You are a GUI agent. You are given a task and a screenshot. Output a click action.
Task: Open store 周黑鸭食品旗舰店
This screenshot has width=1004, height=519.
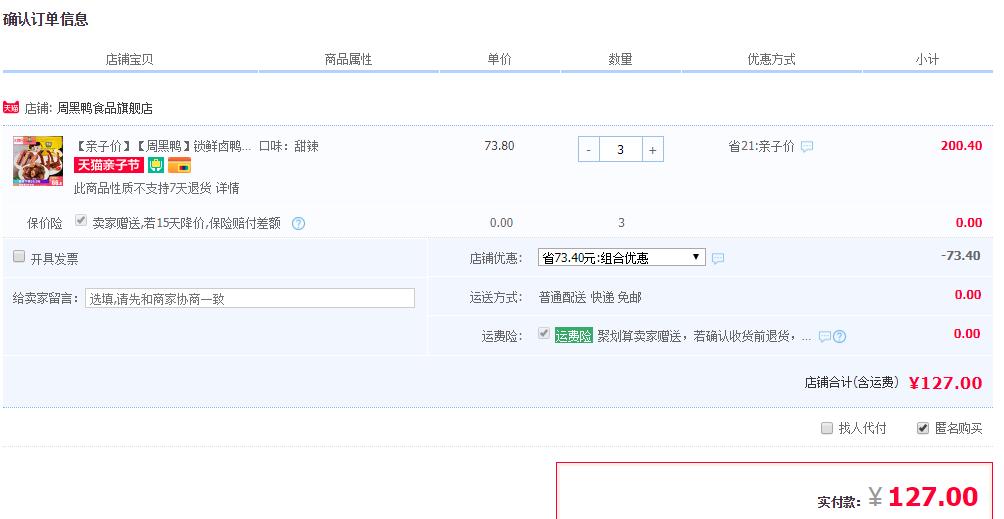pyautogui.click(x=104, y=108)
